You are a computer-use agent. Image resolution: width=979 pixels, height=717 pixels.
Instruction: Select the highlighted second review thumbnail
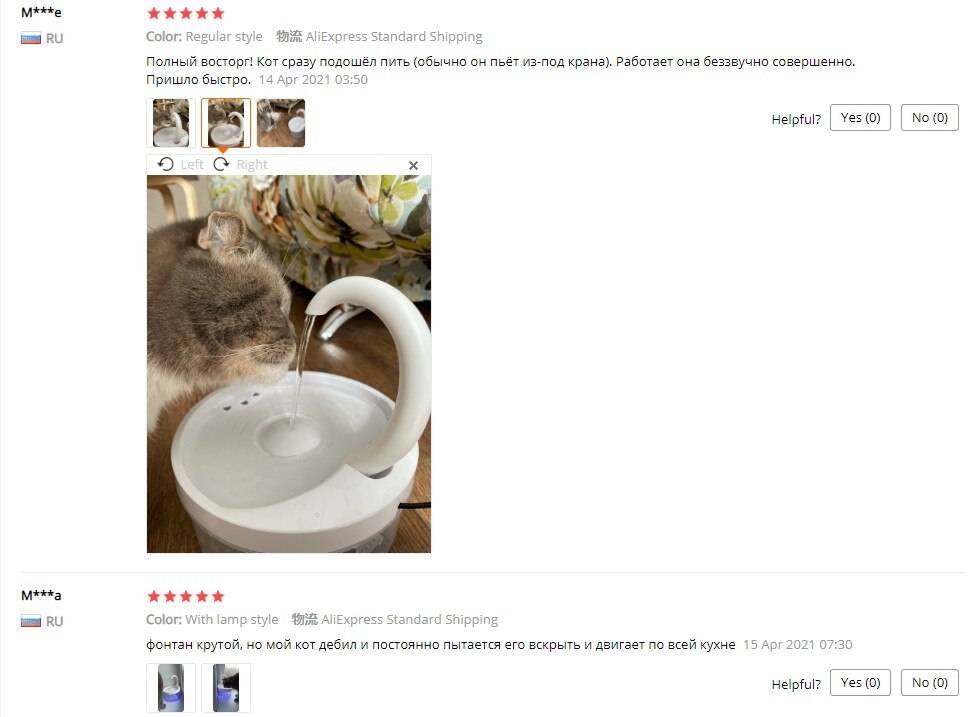pyautogui.click(x=226, y=123)
